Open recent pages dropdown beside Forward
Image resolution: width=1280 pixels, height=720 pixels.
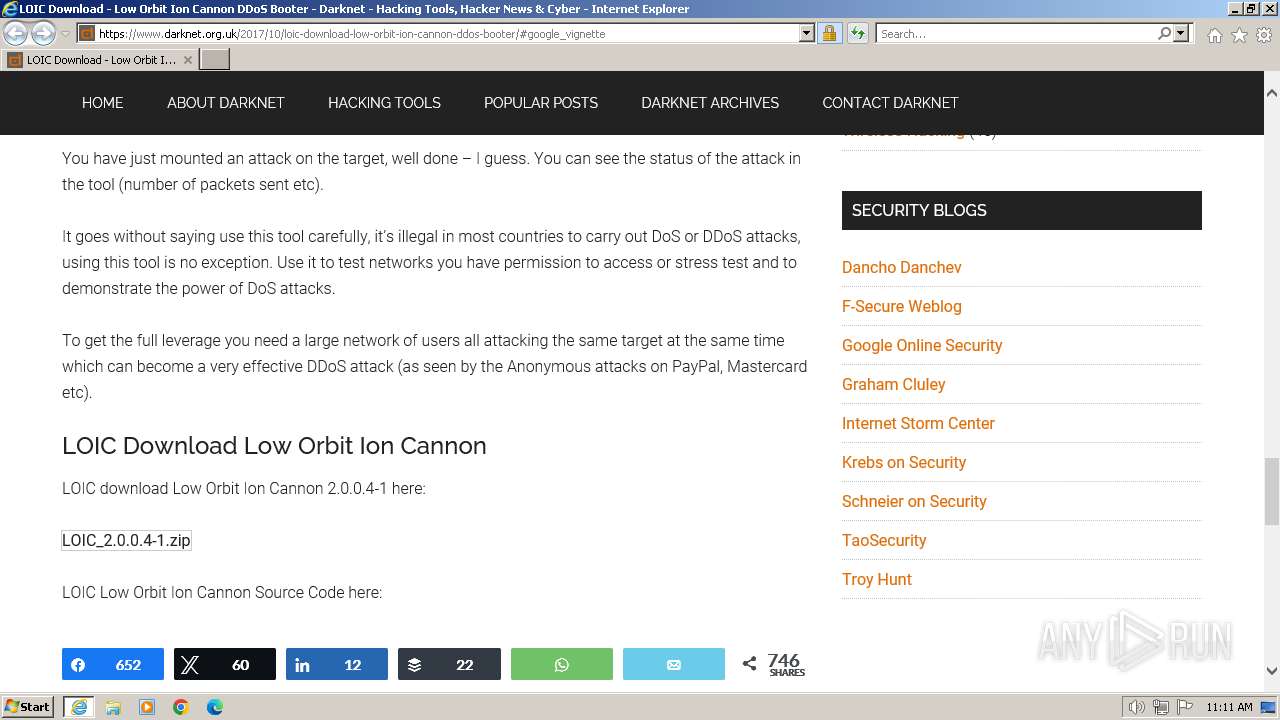click(65, 34)
